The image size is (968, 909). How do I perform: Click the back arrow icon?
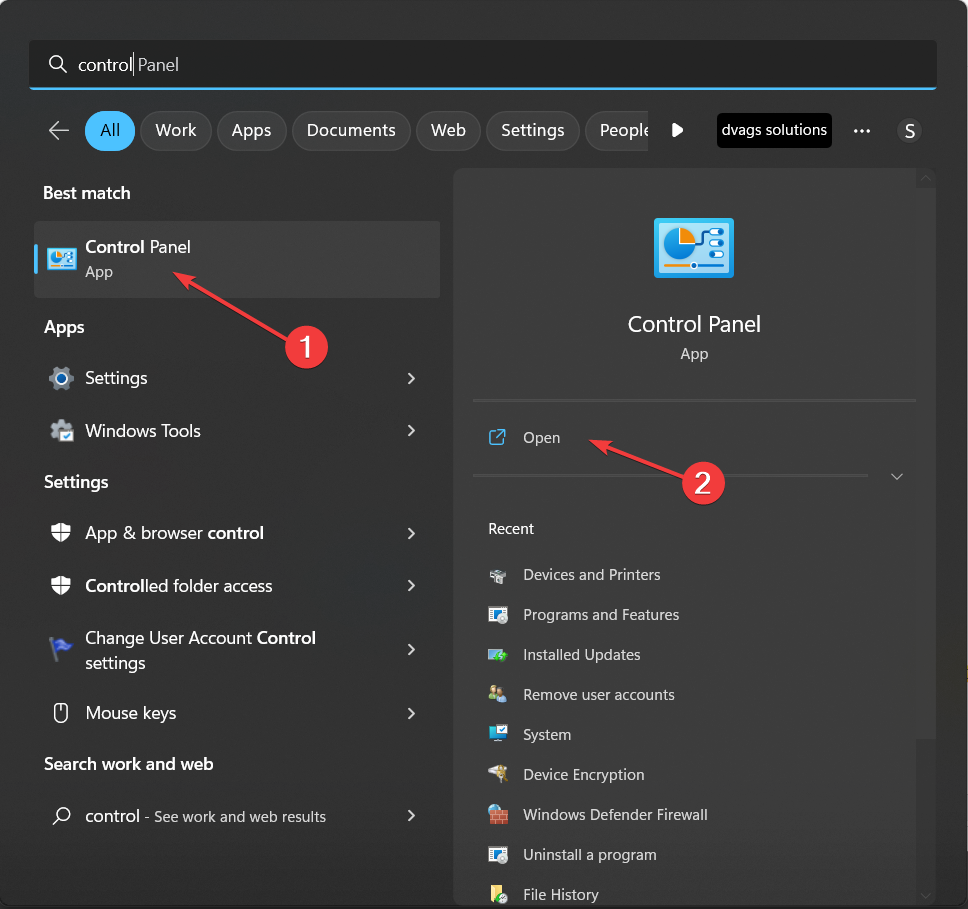59,130
